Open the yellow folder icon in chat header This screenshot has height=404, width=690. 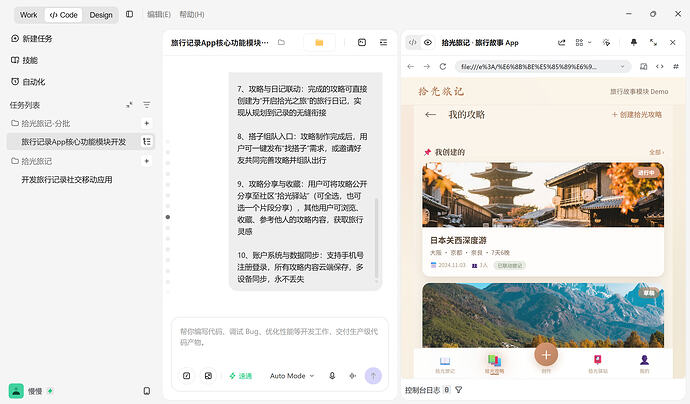pyautogui.click(x=319, y=43)
